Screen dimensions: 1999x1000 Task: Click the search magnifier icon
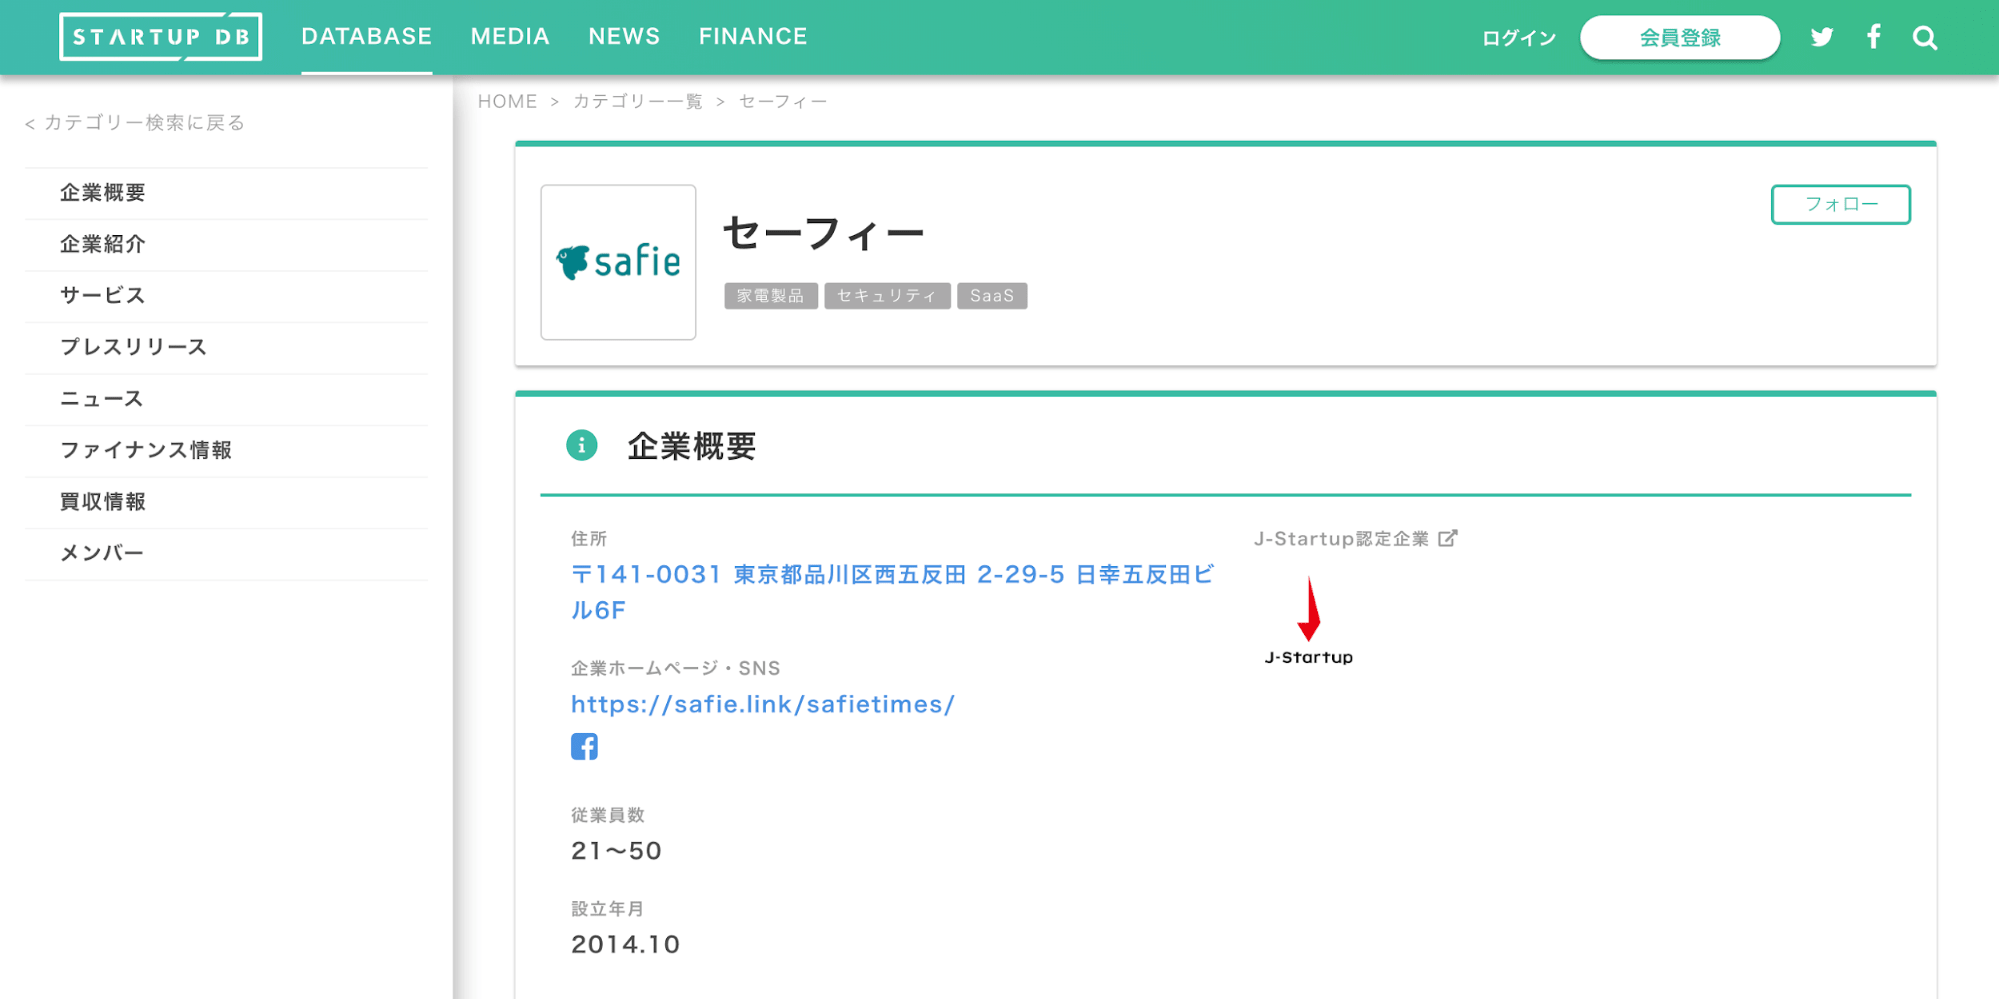point(1925,38)
